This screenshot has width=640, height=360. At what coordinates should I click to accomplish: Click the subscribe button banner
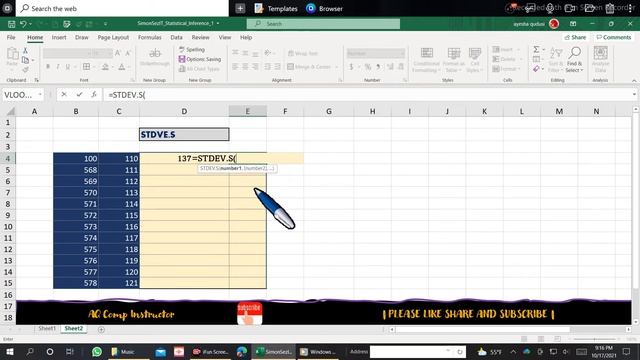point(249,313)
